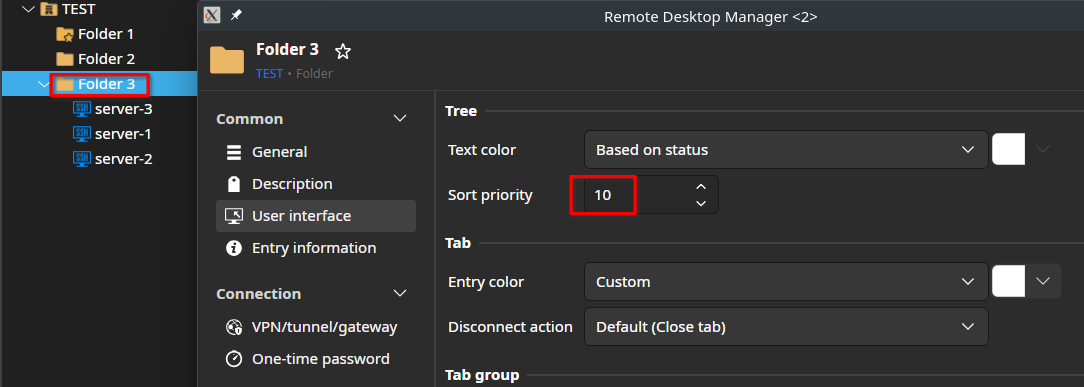Select Folder 3 in the tree
The width and height of the screenshot is (1084, 387).
point(106,84)
